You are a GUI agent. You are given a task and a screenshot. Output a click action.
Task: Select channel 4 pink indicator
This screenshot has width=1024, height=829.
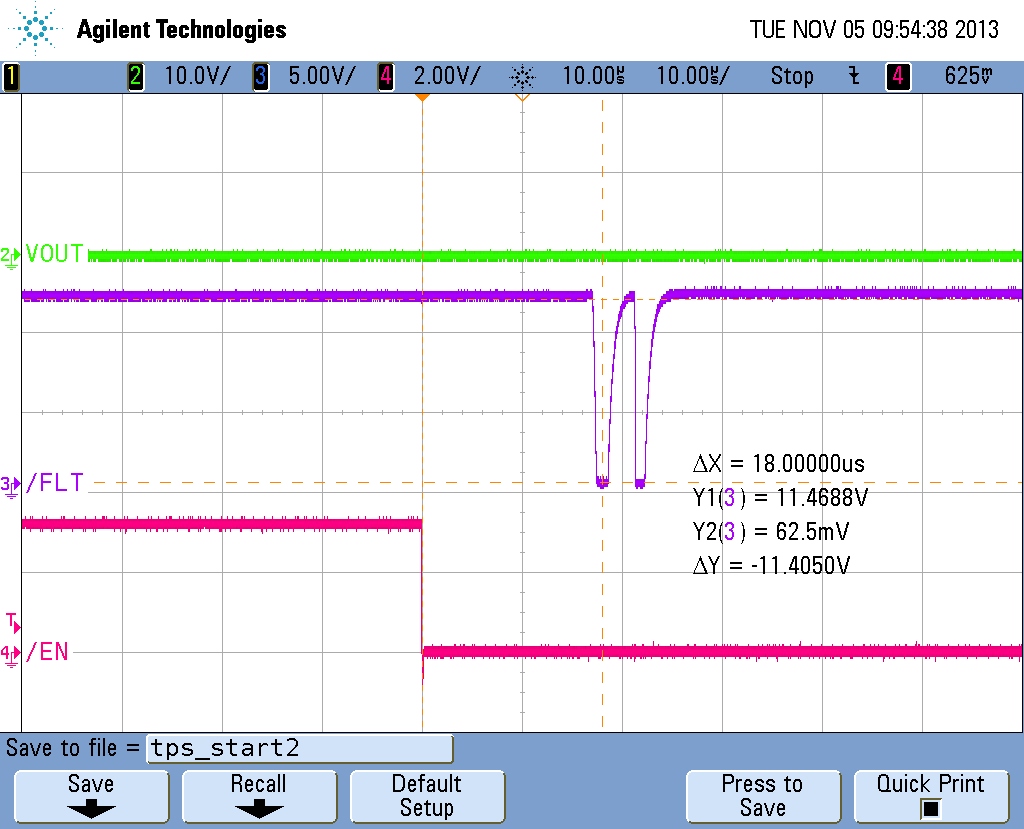click(385, 76)
